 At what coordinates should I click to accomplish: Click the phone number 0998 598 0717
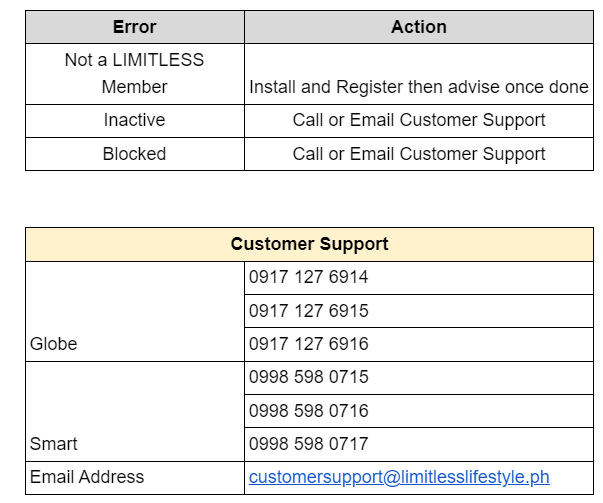click(x=309, y=443)
